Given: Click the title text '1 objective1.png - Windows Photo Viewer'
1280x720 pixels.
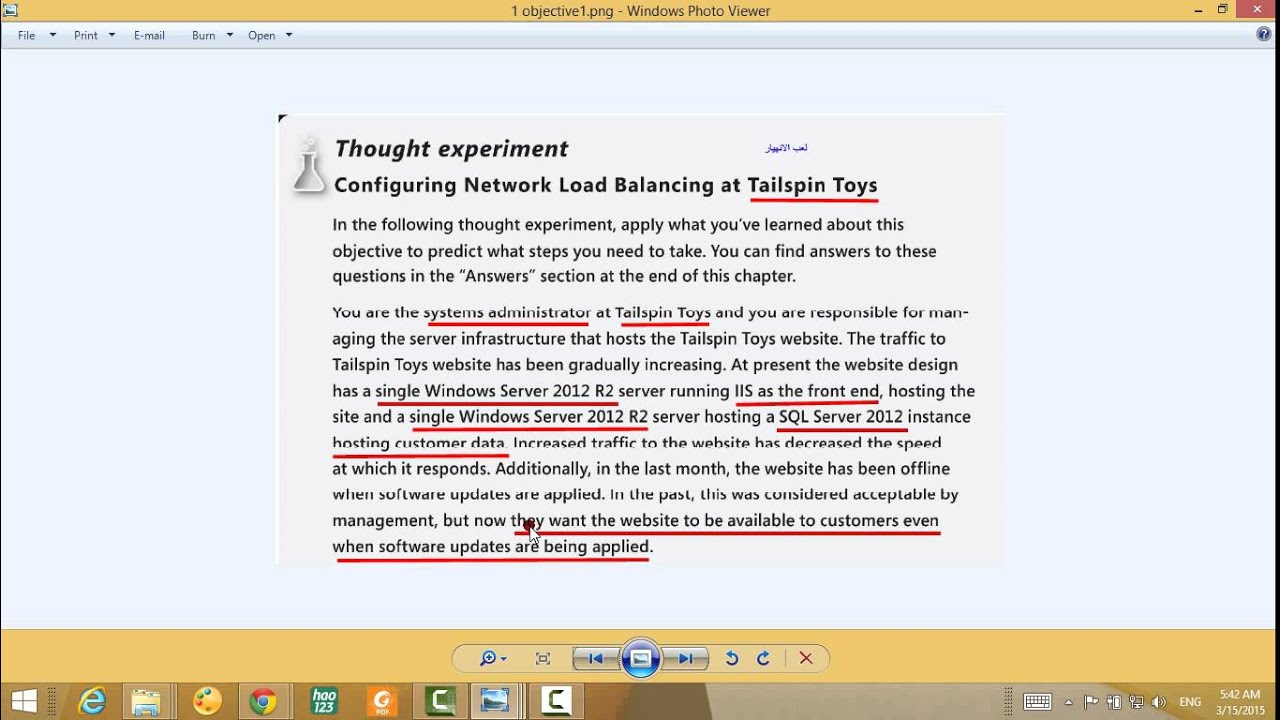Looking at the screenshot, I should tap(640, 11).
